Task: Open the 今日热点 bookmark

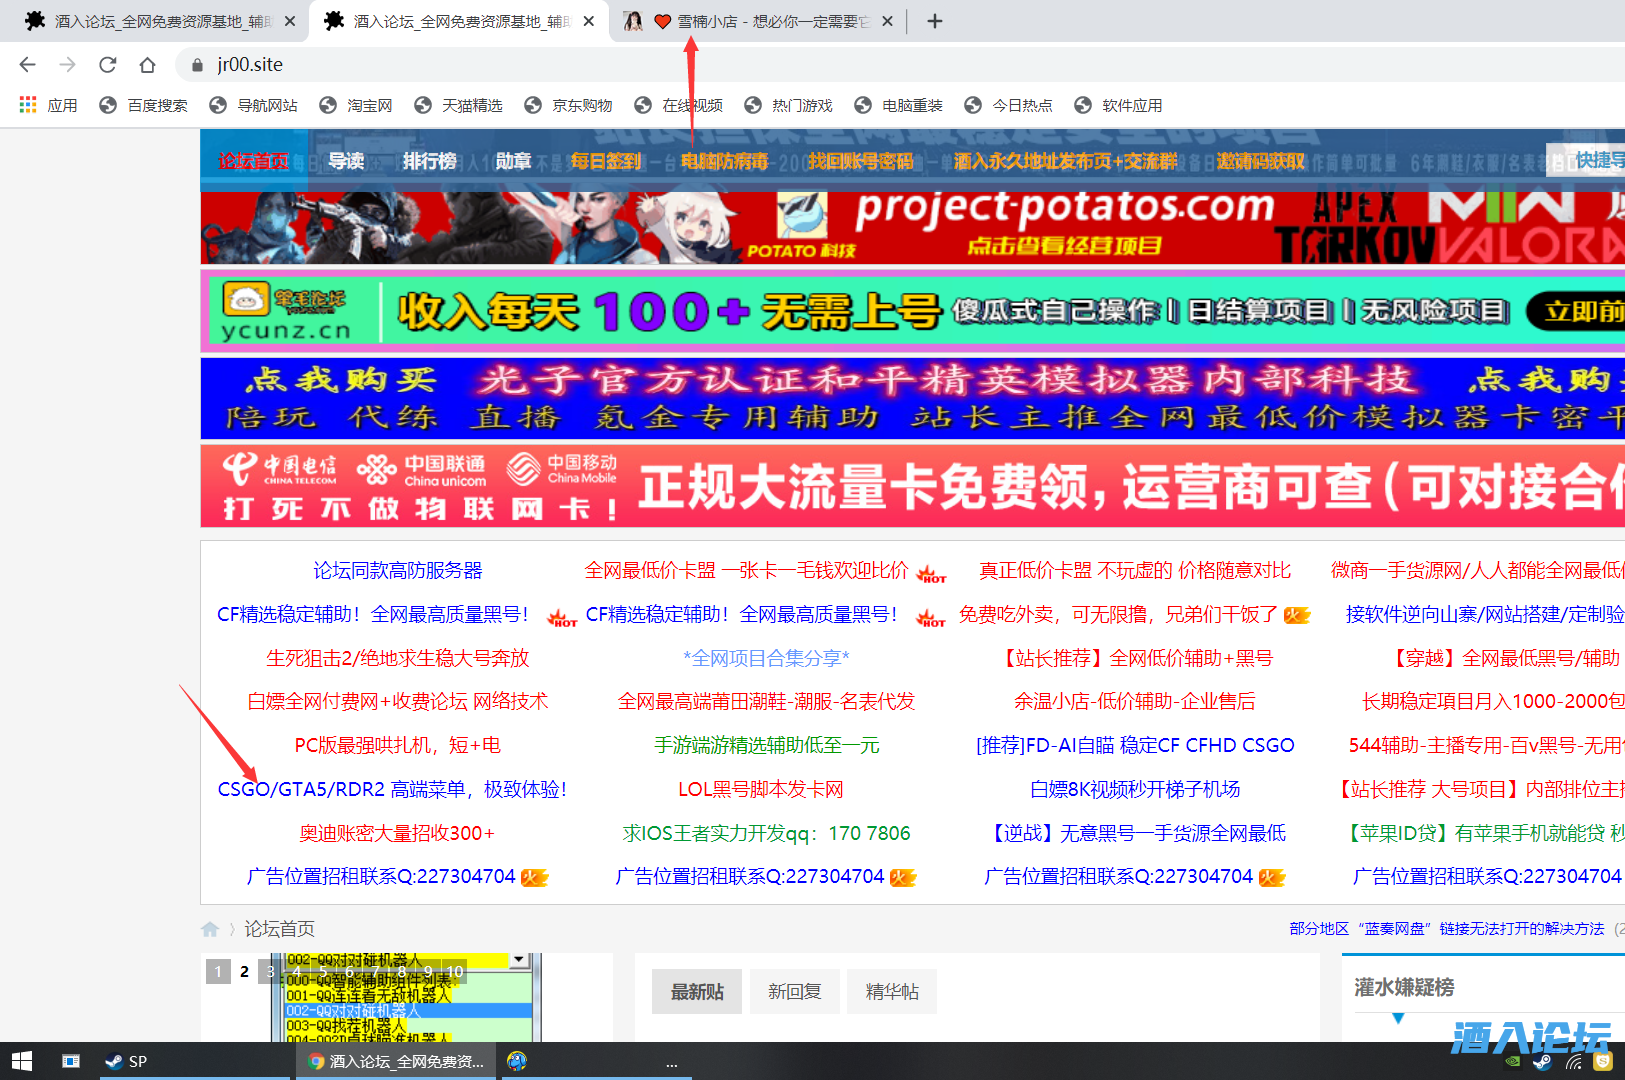Action: [x=1009, y=105]
